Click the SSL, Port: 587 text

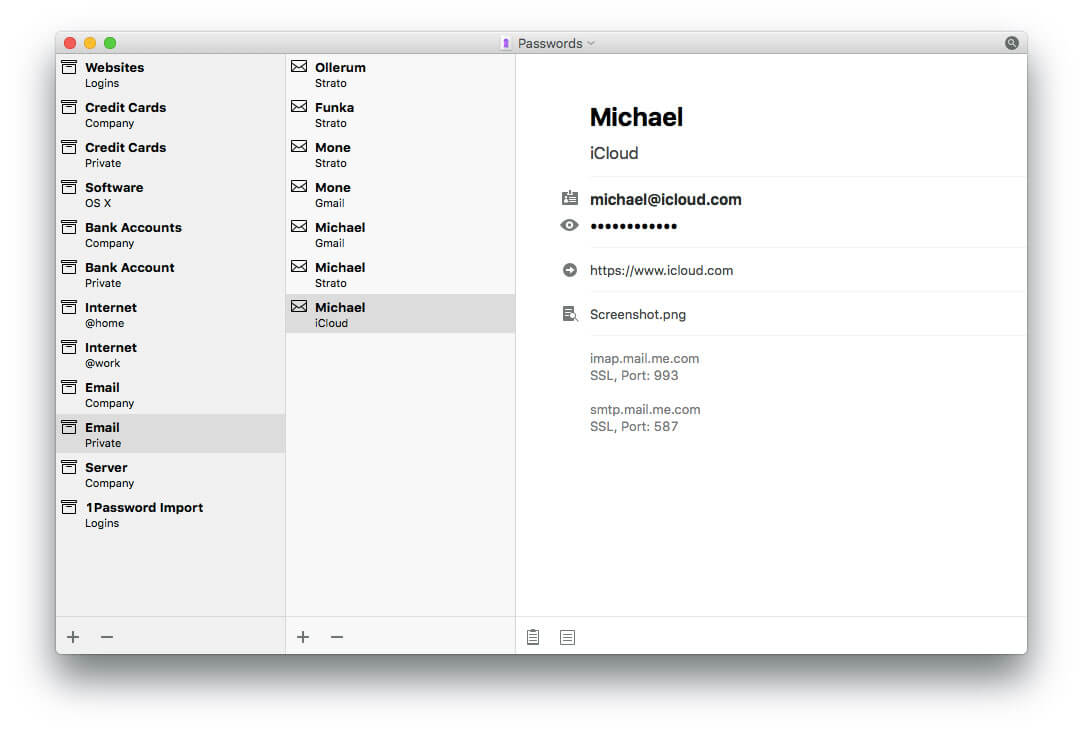click(x=634, y=427)
